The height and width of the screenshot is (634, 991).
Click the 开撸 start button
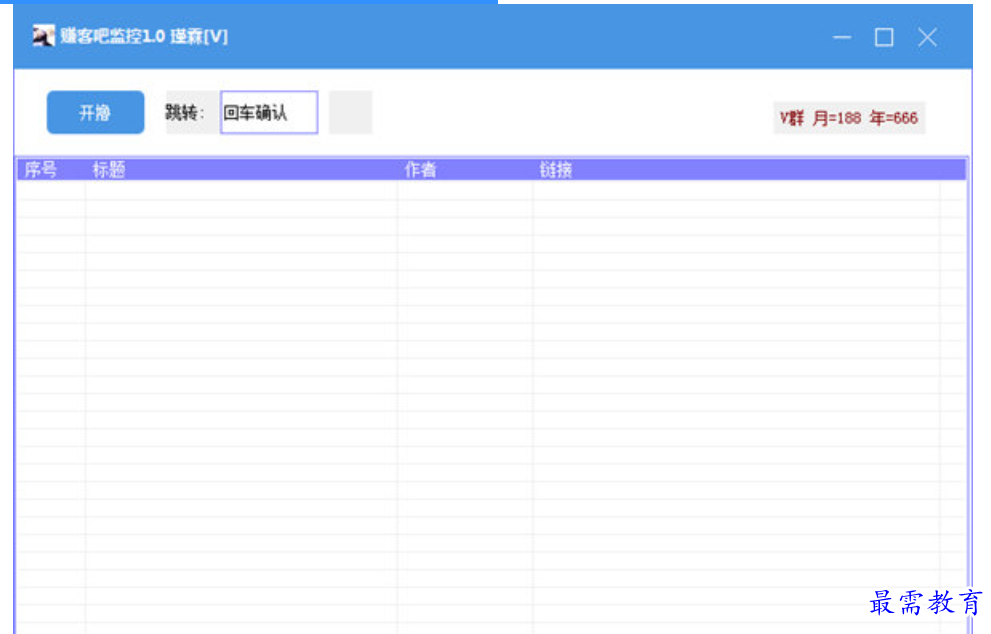[95, 113]
